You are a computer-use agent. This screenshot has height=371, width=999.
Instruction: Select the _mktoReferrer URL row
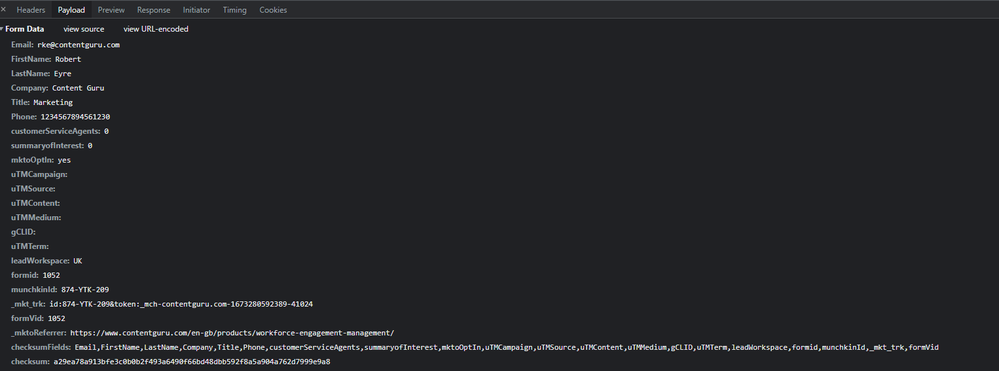[203, 333]
